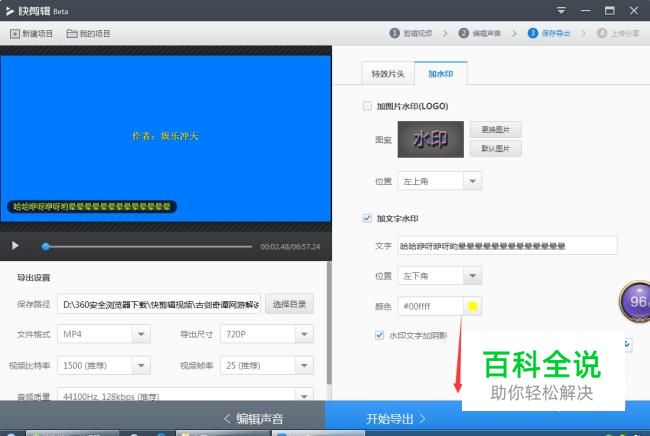
Task: Select step 3 保存导出
Action: pyautogui.click(x=549, y=33)
